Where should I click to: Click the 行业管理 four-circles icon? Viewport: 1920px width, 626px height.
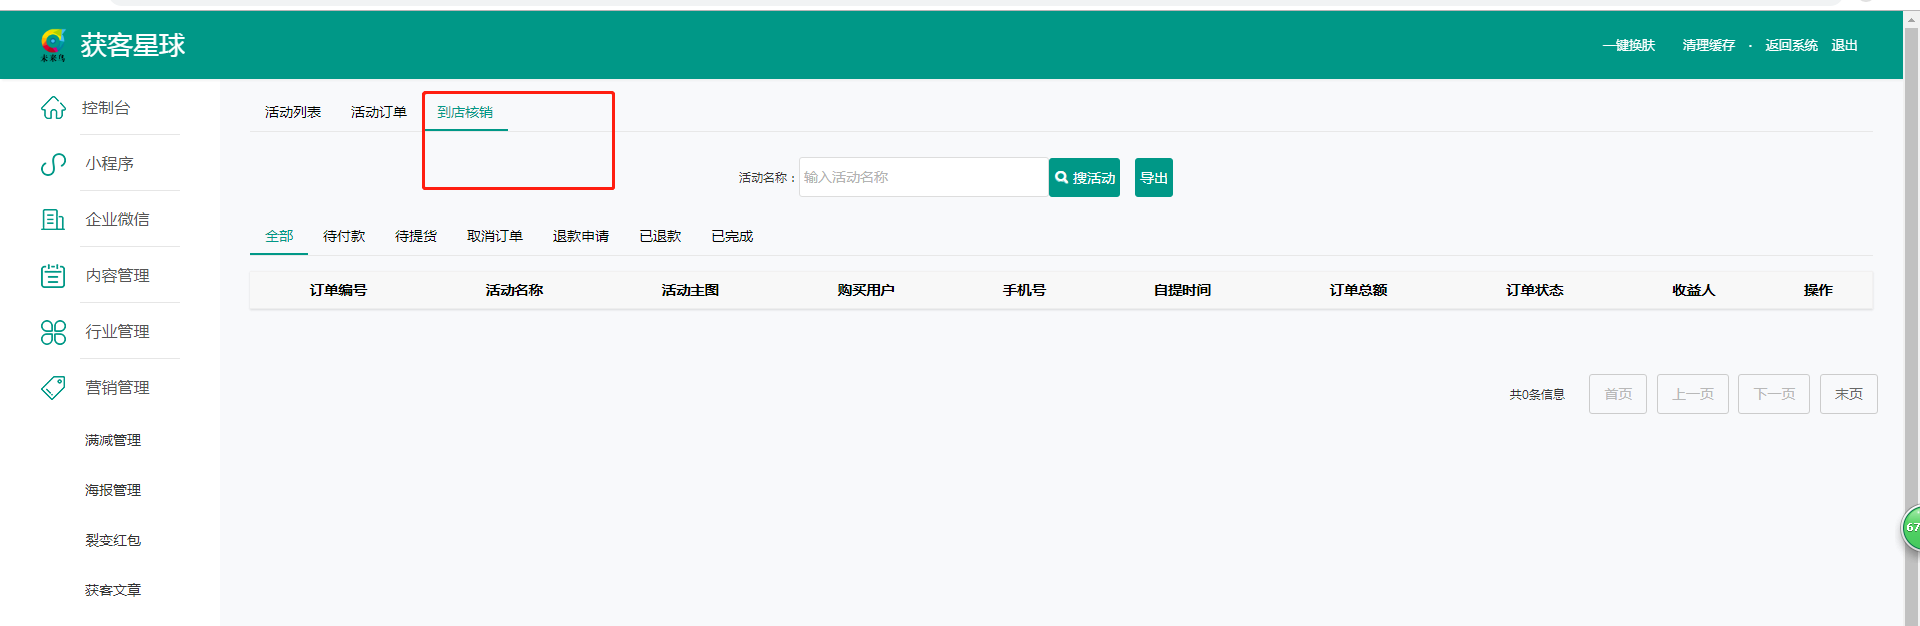53,332
